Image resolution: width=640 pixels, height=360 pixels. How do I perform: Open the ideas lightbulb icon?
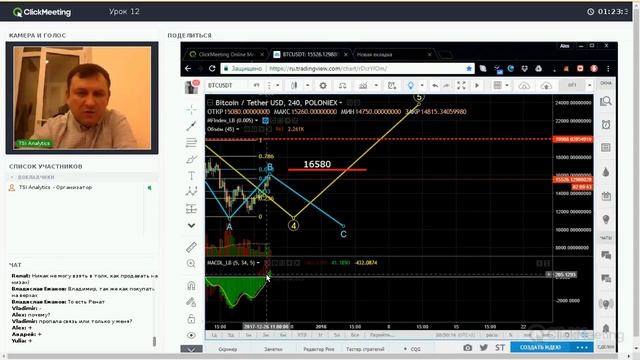[x=411, y=85]
